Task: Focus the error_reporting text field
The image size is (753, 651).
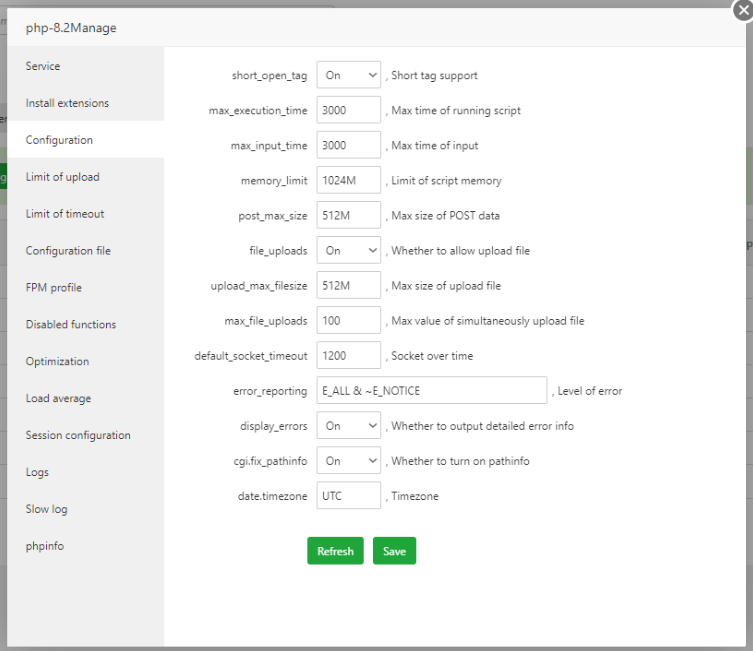Action: click(x=431, y=390)
